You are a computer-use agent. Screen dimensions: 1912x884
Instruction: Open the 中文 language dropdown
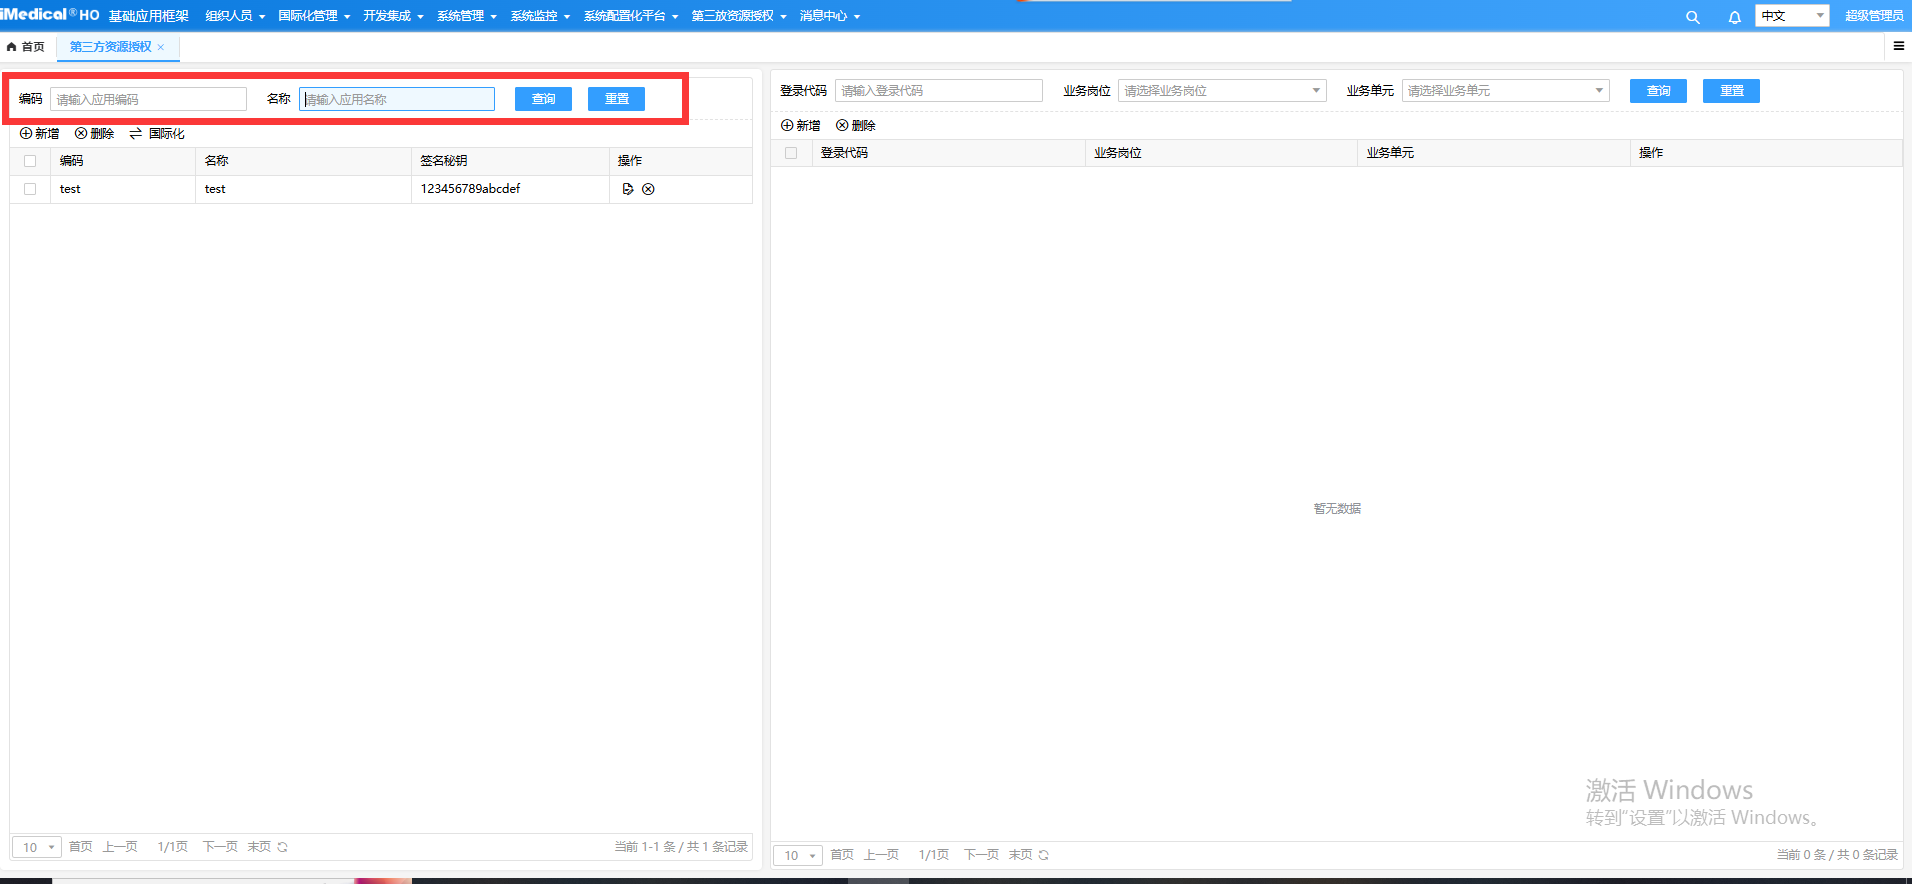(x=1791, y=16)
